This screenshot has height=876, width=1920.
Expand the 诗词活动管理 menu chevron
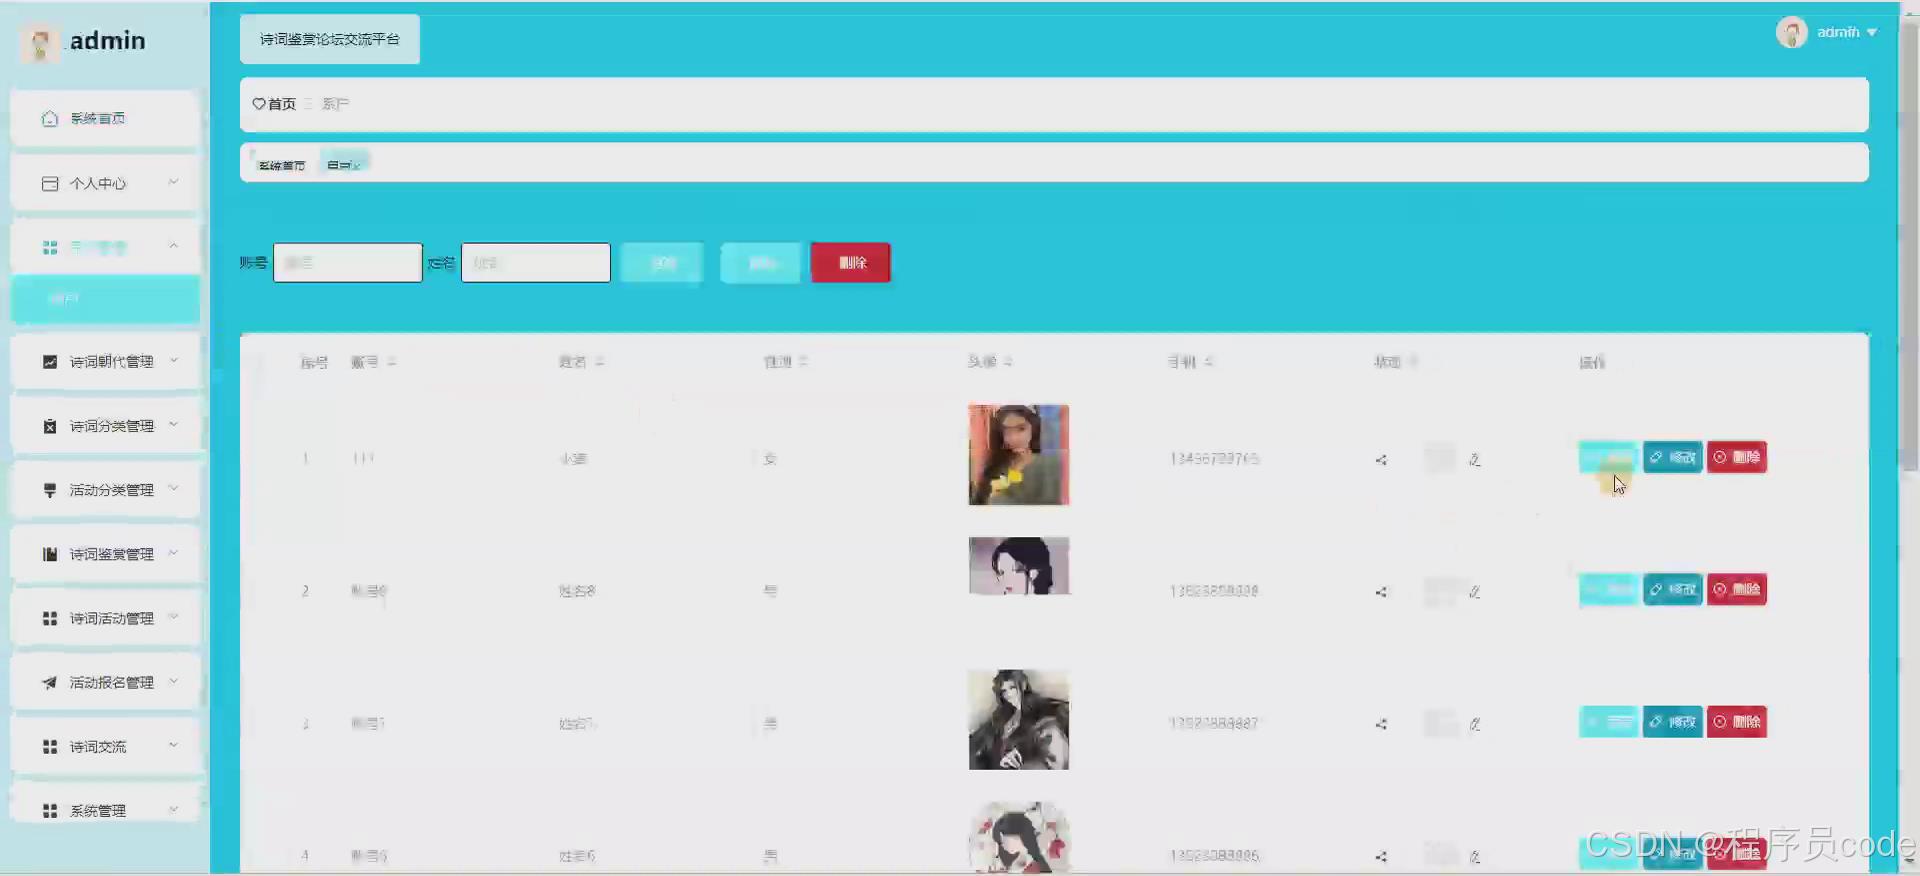(x=173, y=617)
